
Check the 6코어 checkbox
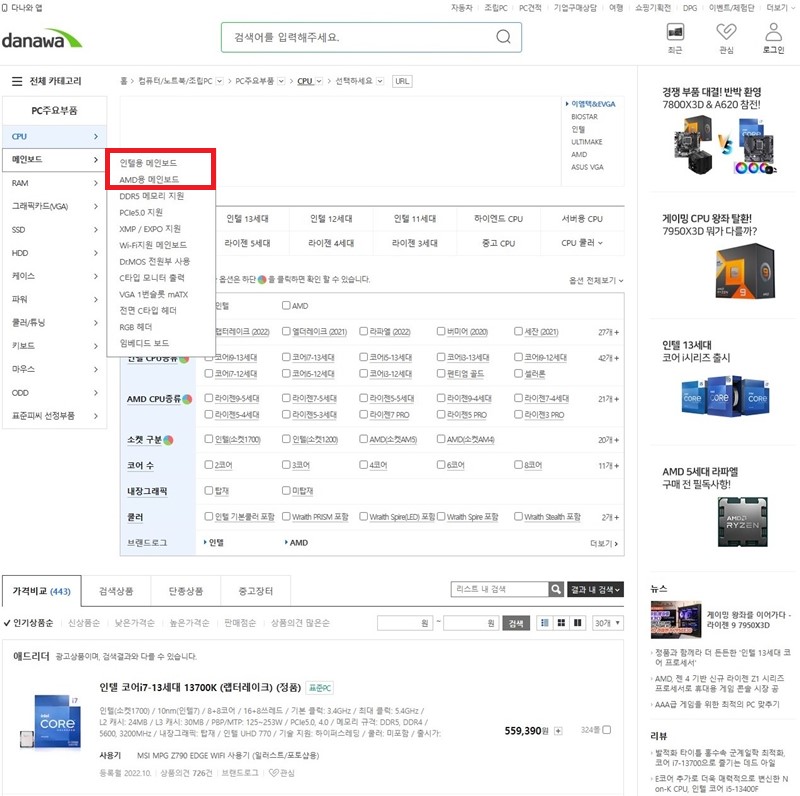coord(441,464)
